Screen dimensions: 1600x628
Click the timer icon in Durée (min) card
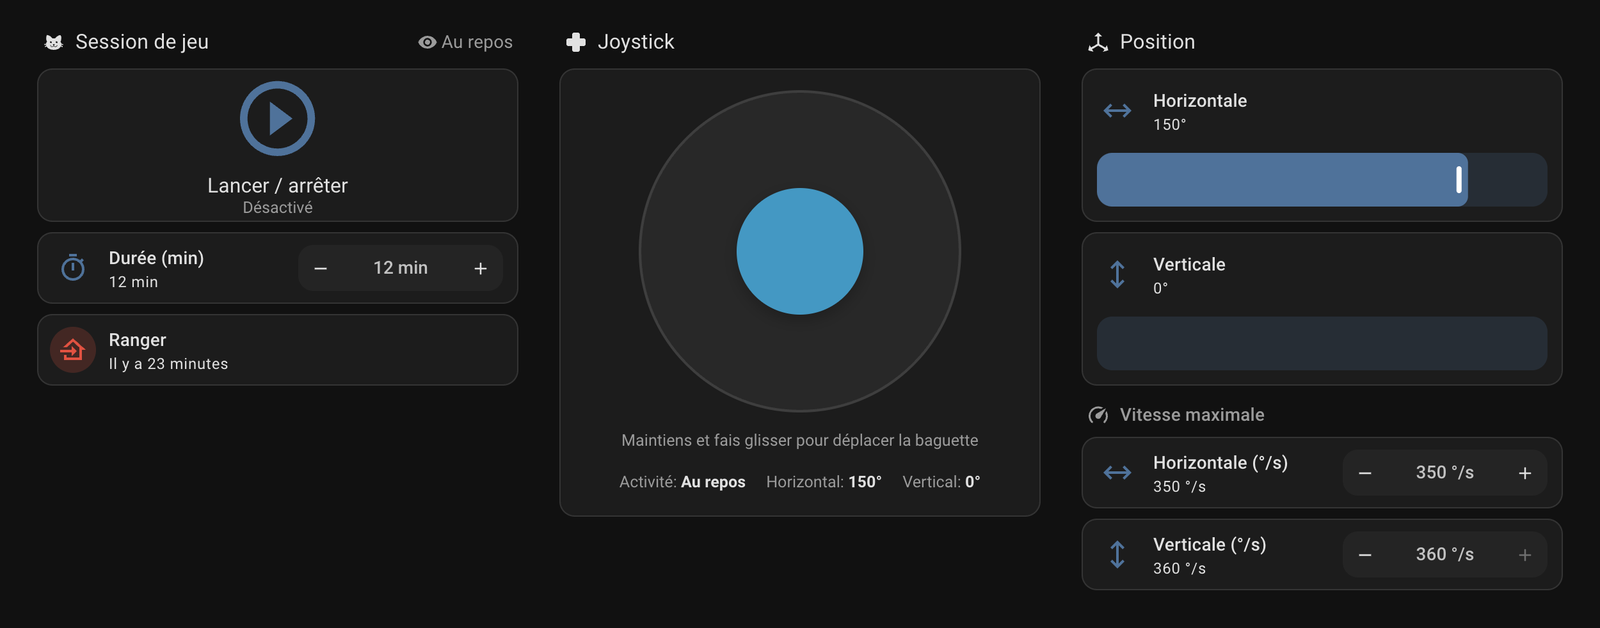[x=73, y=268]
